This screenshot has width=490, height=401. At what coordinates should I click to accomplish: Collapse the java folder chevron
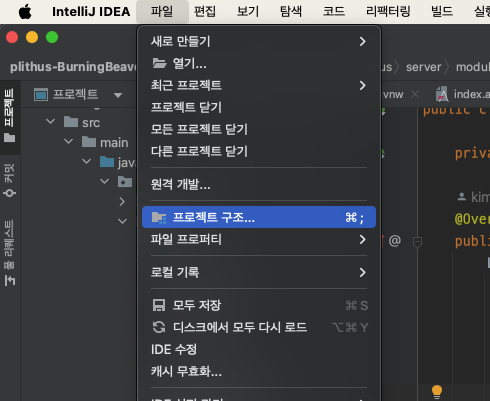(x=87, y=162)
